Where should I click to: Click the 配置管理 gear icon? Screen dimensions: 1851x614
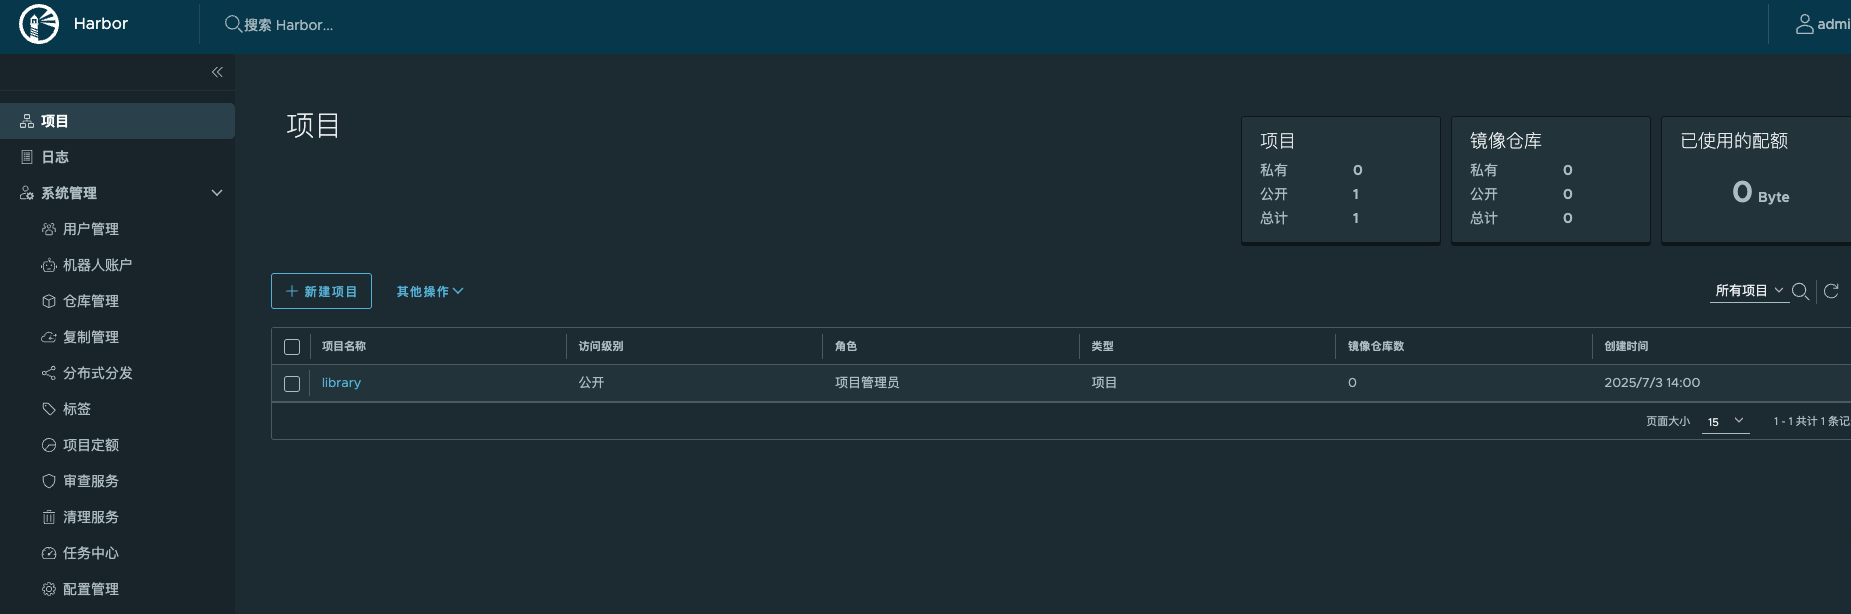coord(48,589)
